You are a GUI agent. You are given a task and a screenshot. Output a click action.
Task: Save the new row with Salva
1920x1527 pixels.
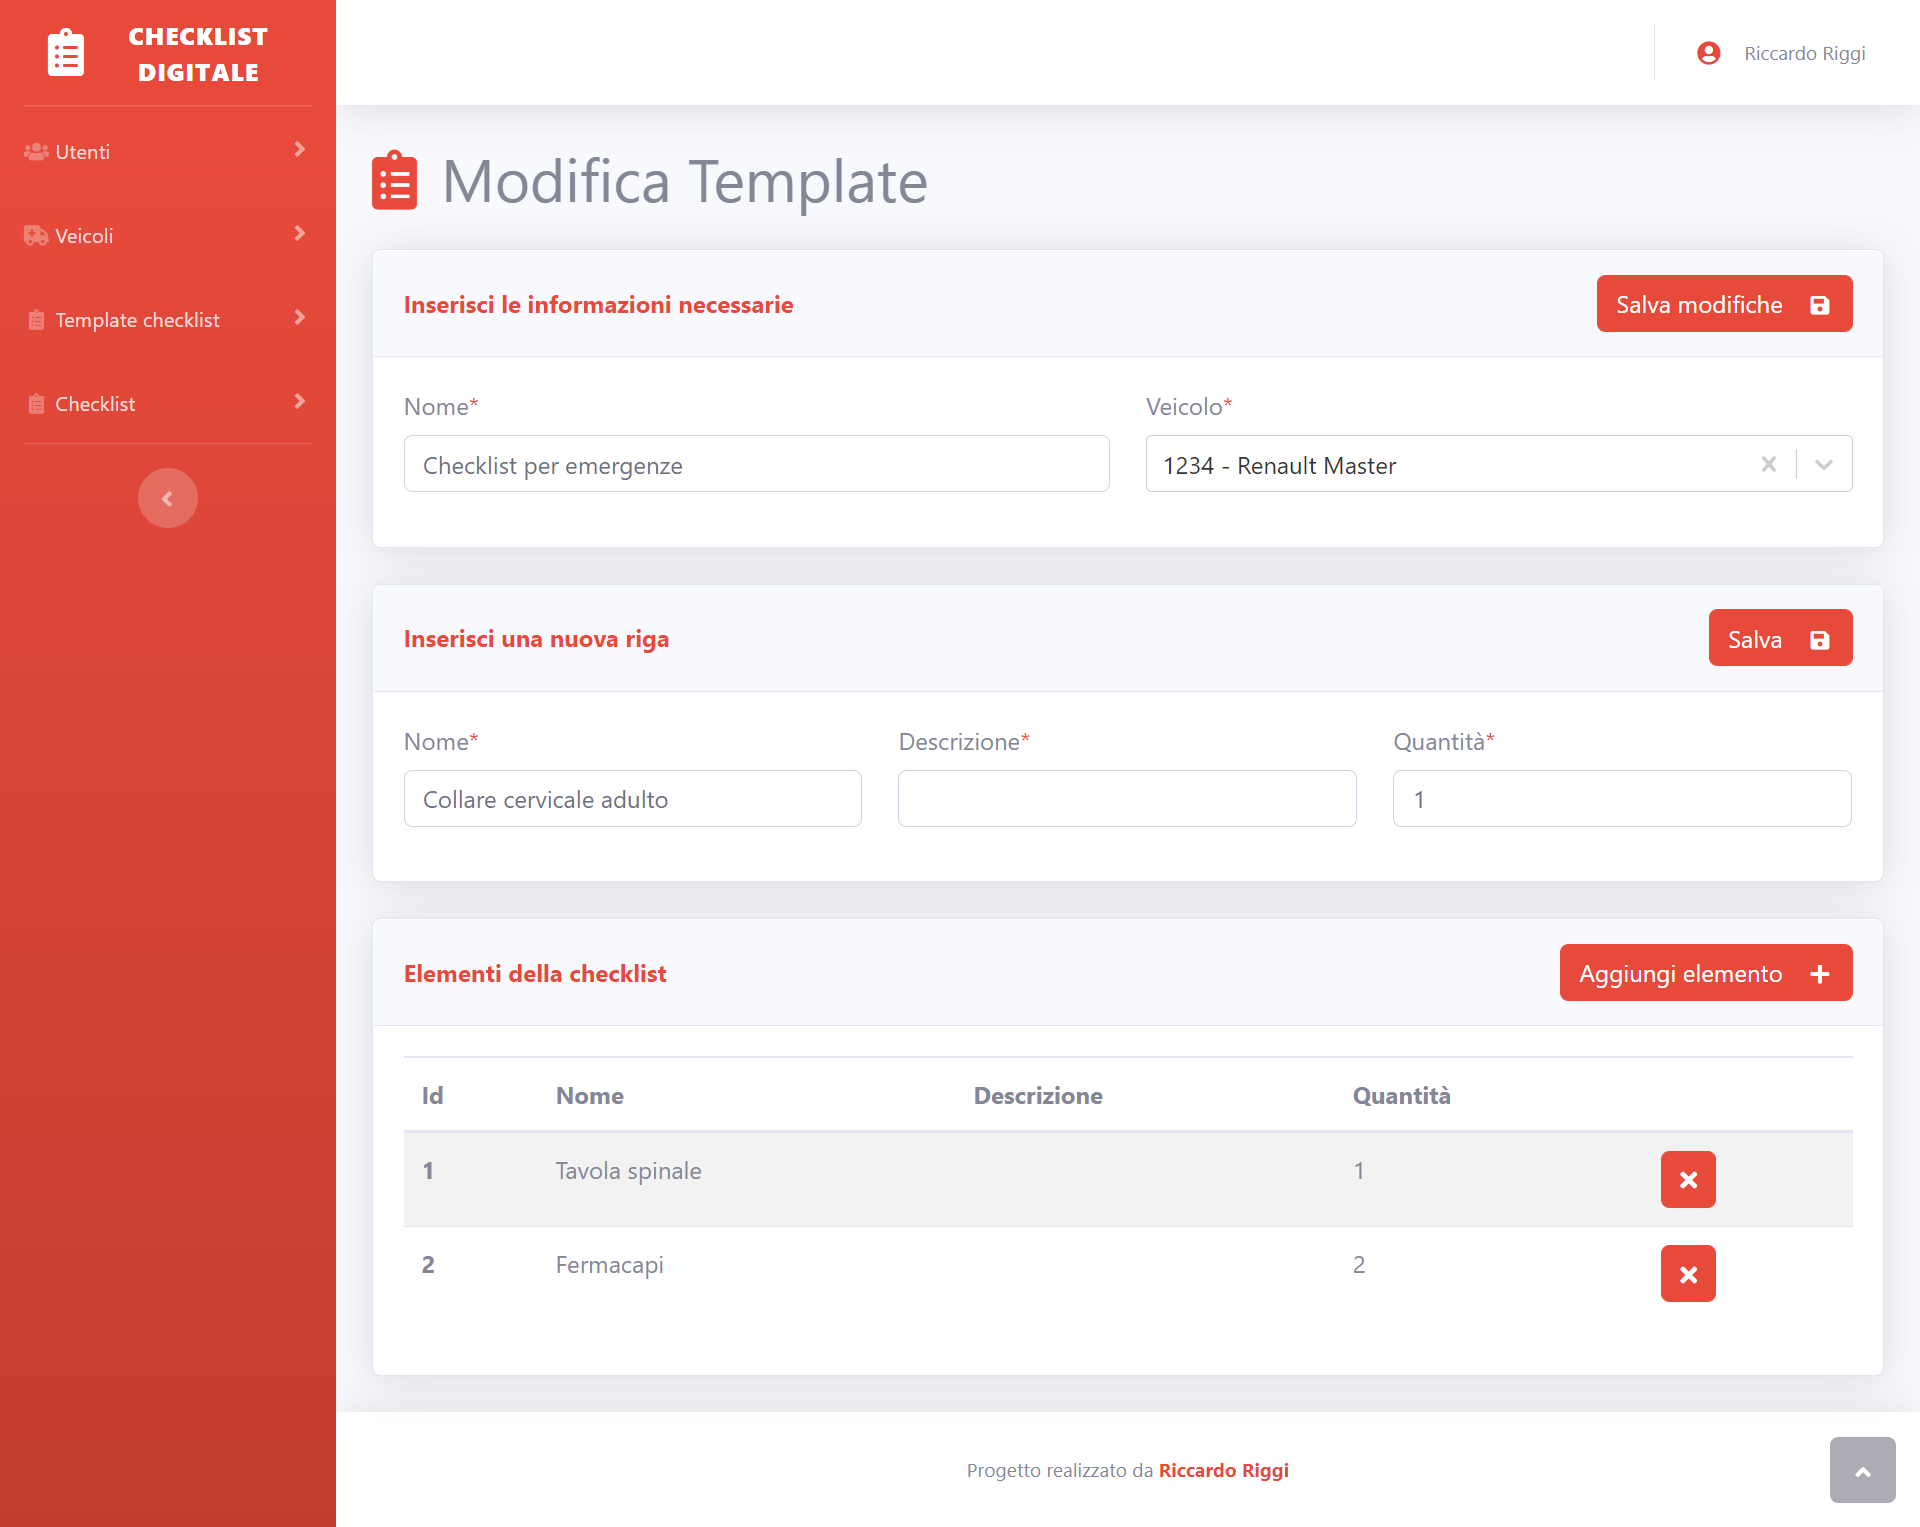(x=1779, y=638)
